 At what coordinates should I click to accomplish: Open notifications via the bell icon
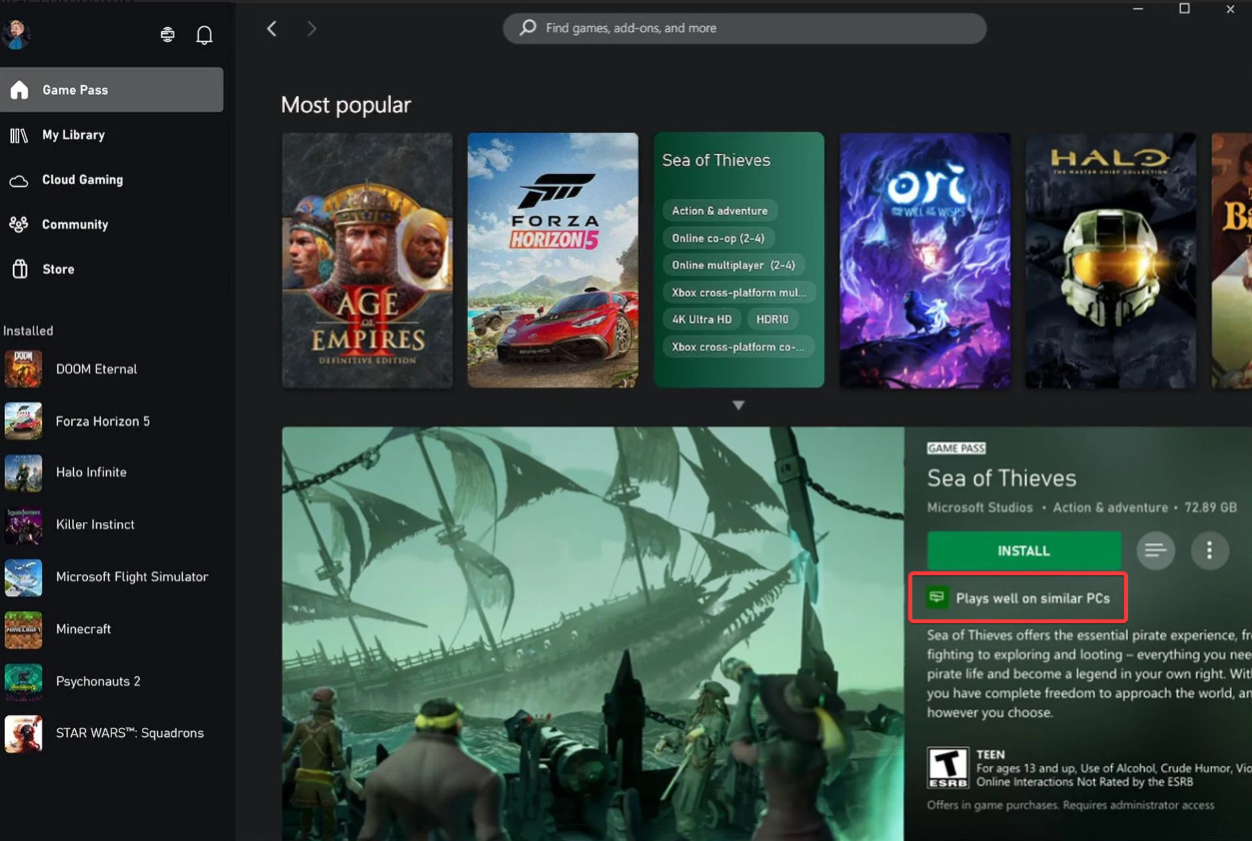coord(204,34)
